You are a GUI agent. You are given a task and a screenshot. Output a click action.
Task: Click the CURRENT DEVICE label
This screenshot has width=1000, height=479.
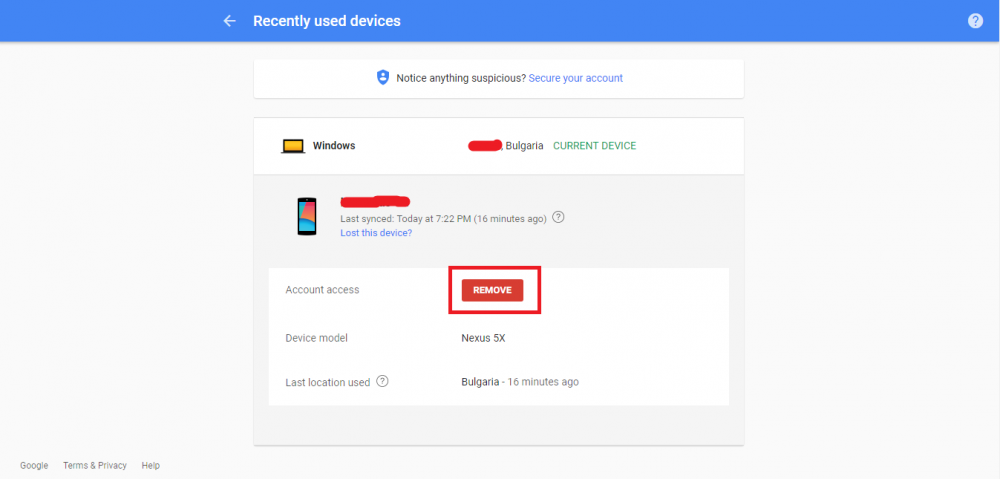pyautogui.click(x=594, y=146)
